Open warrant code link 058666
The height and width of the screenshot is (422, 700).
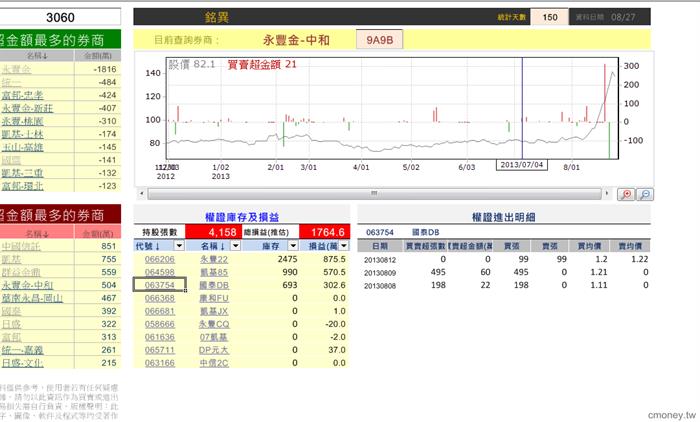[x=159, y=324]
